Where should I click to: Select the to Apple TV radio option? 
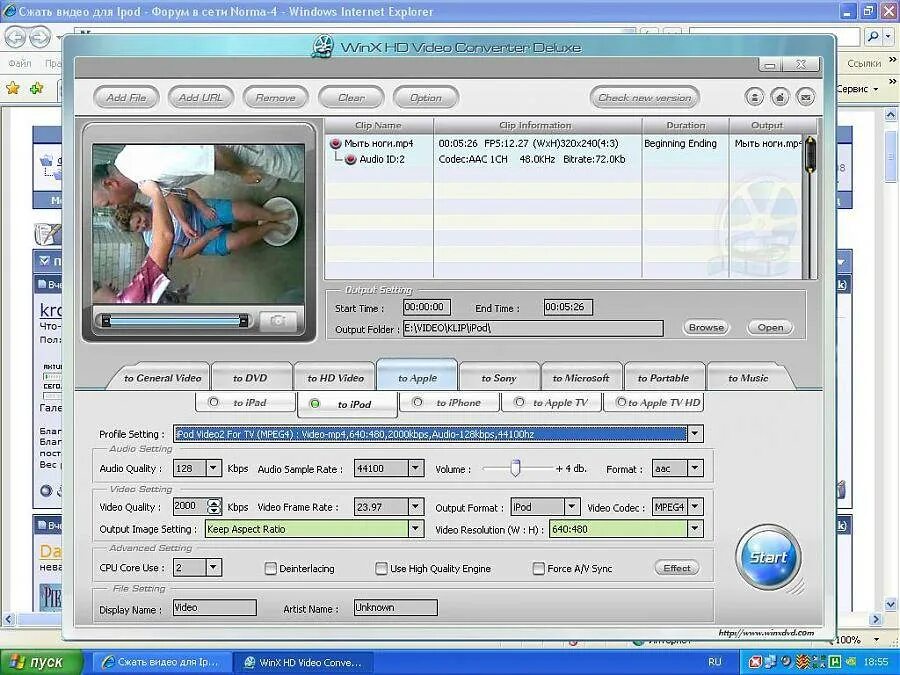pyautogui.click(x=519, y=402)
